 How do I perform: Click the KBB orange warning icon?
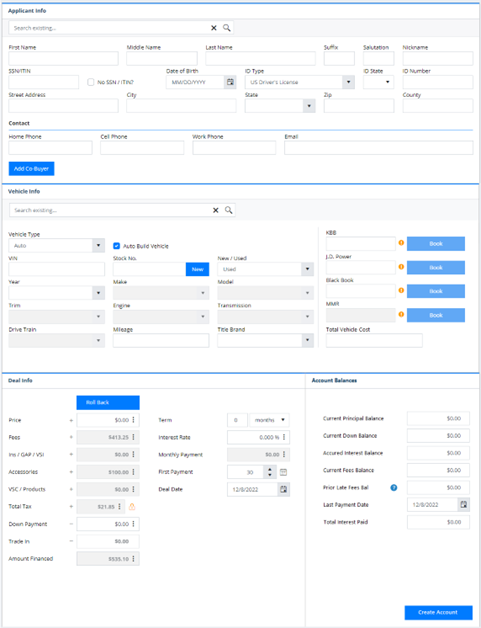point(401,243)
